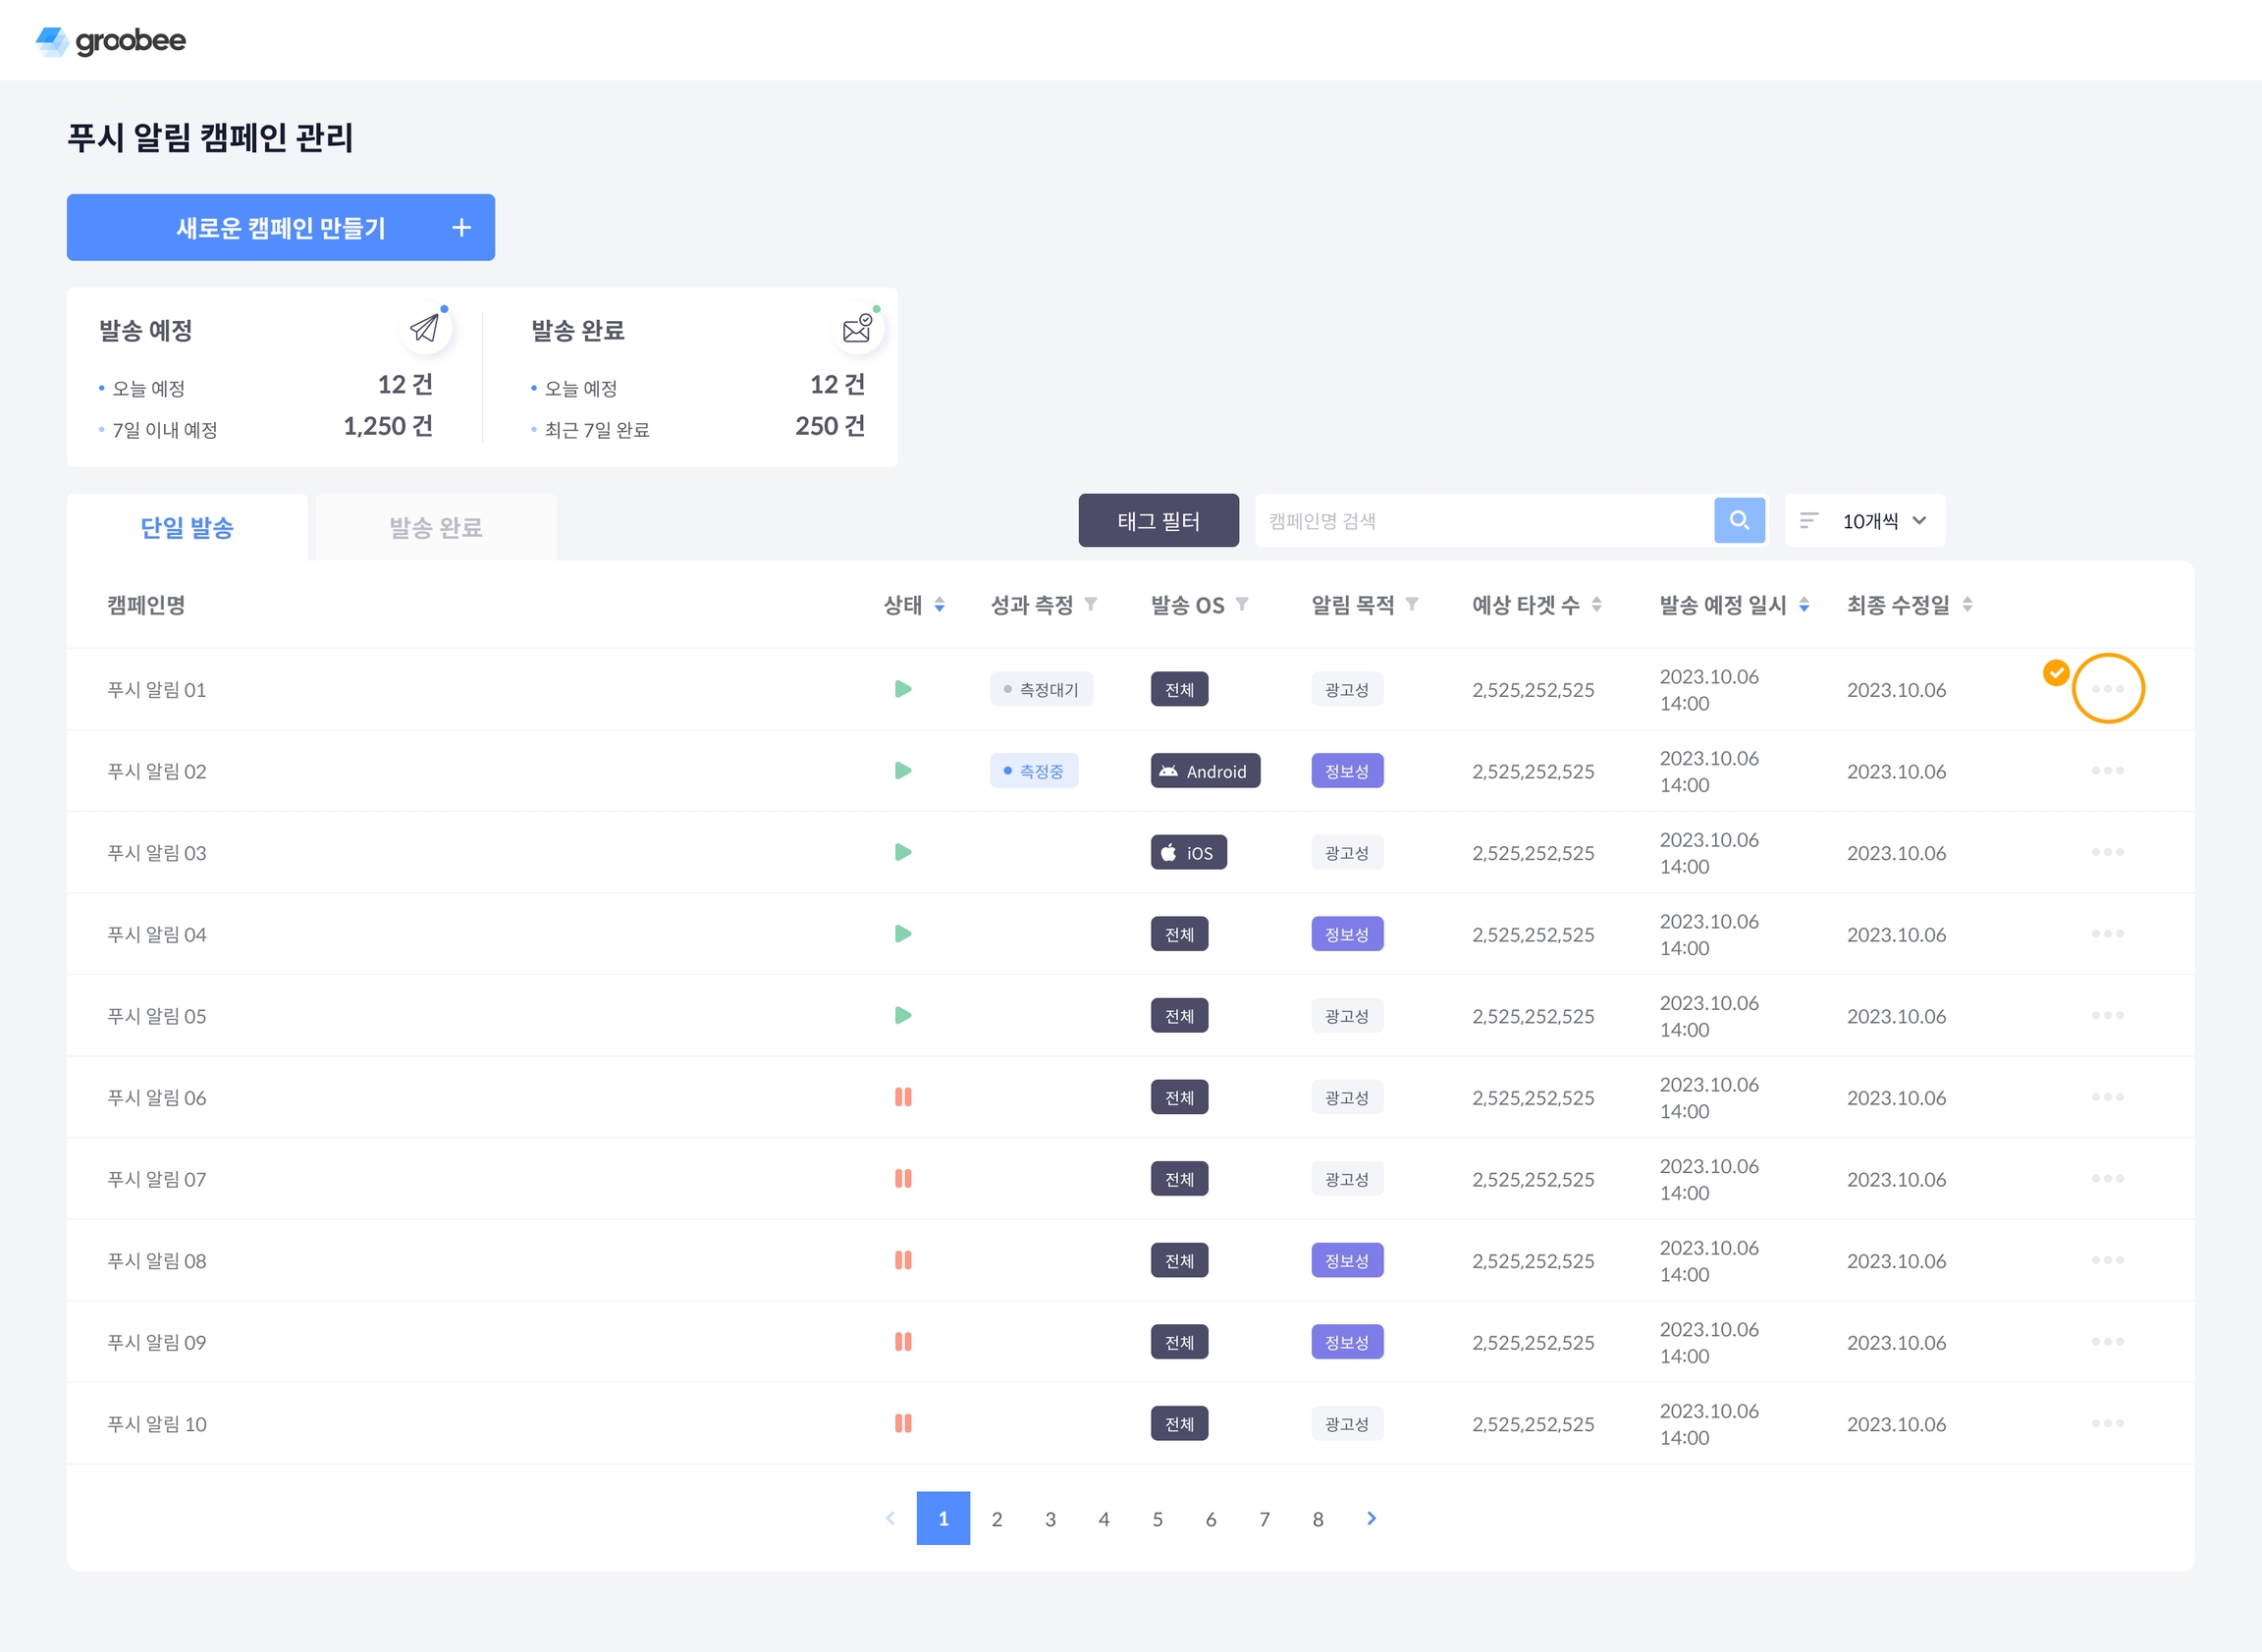
Task: Go to pagination page 3
Action: click(x=1050, y=1518)
